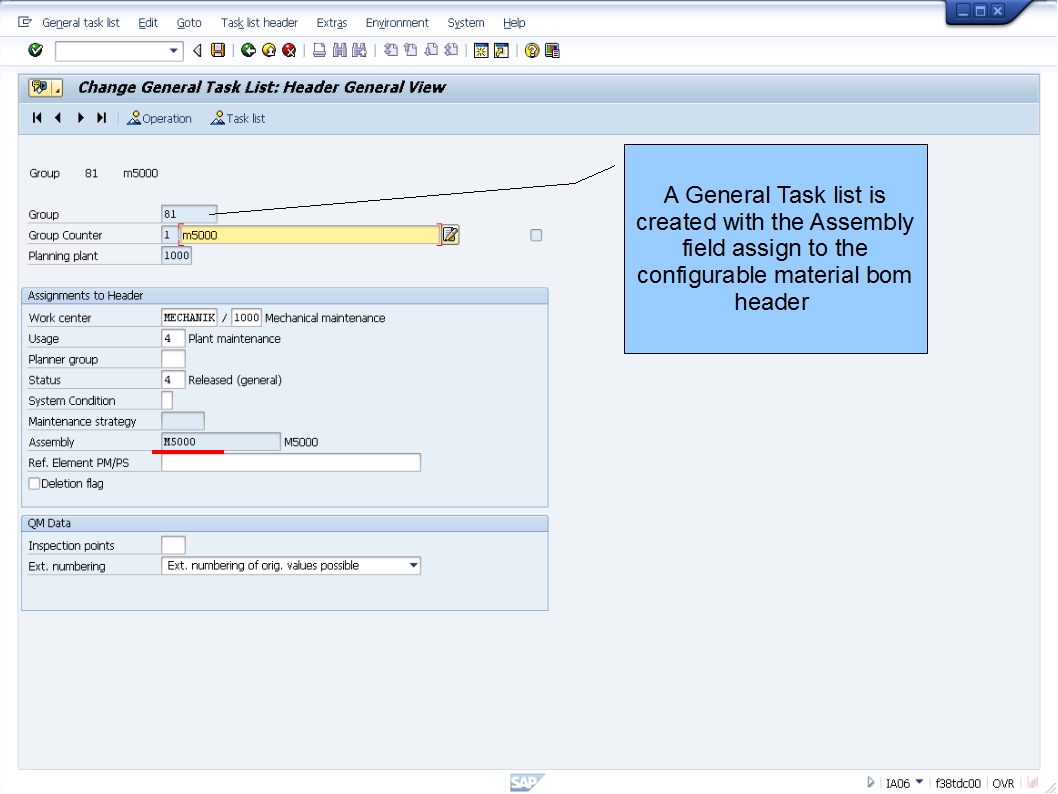Click the Save icon in the toolbar
Screen dimensions: 1058x794
217,50
